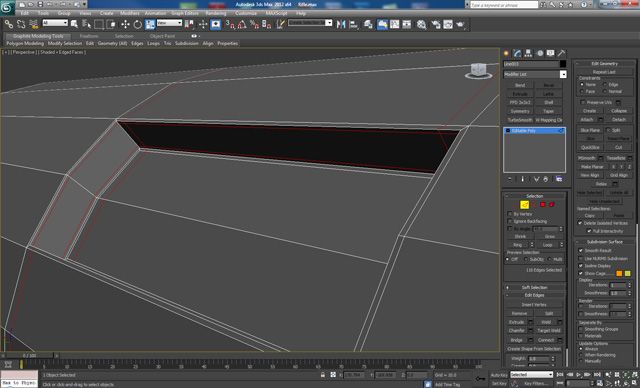Open the Utilities hammer tab
The height and width of the screenshot is (388, 640).
pos(562,53)
